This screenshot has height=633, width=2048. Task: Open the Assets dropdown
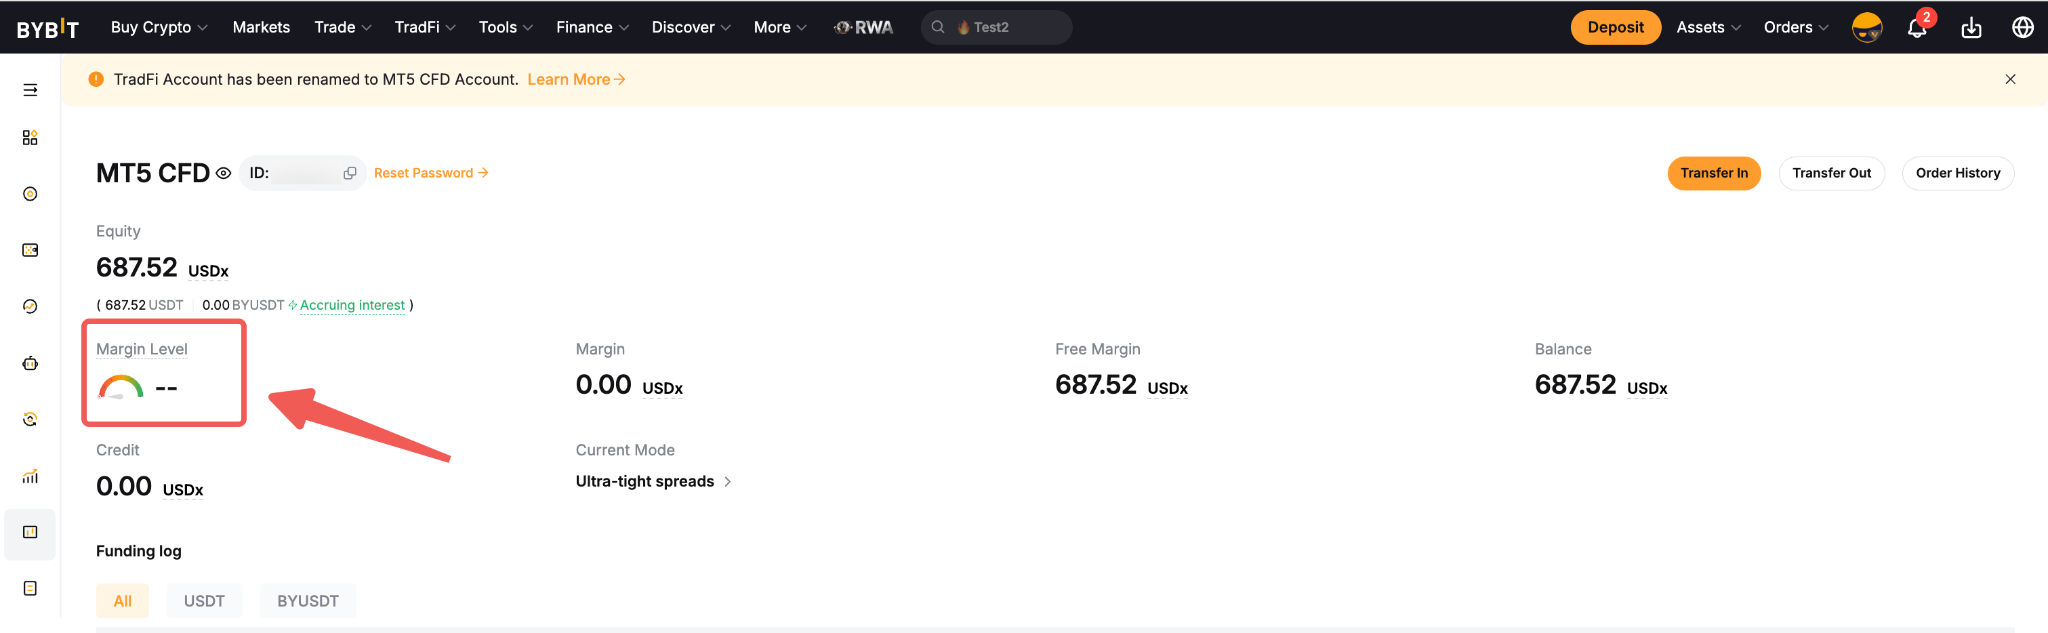pos(1709,27)
